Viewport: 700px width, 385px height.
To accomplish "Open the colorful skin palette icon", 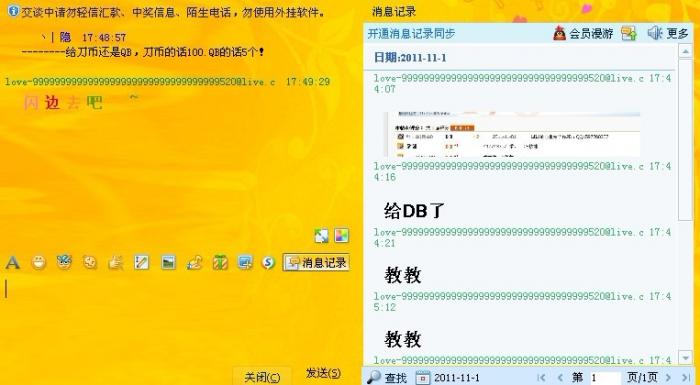I will click(x=342, y=235).
